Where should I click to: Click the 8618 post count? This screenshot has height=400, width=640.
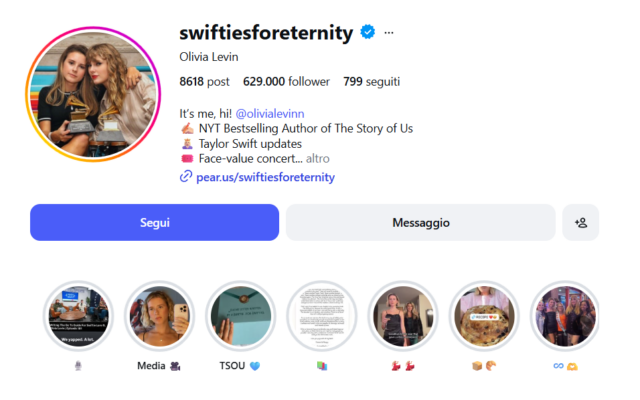tap(205, 81)
